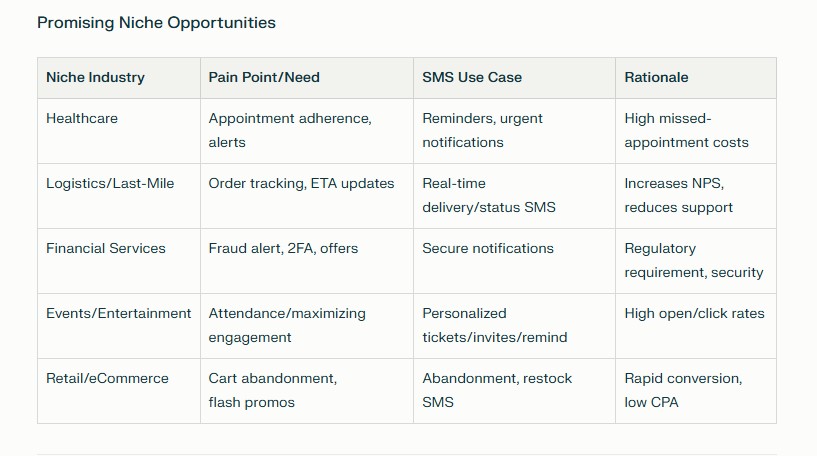Select the 'SMS Use Case' column header
The image size is (817, 456).
472,77
